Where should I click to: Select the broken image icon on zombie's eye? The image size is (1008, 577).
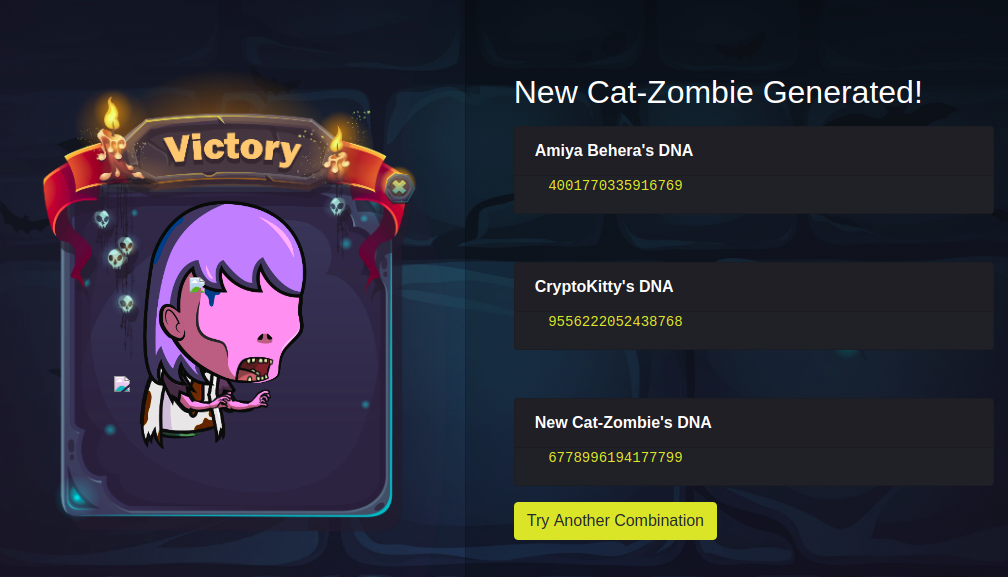point(197,285)
